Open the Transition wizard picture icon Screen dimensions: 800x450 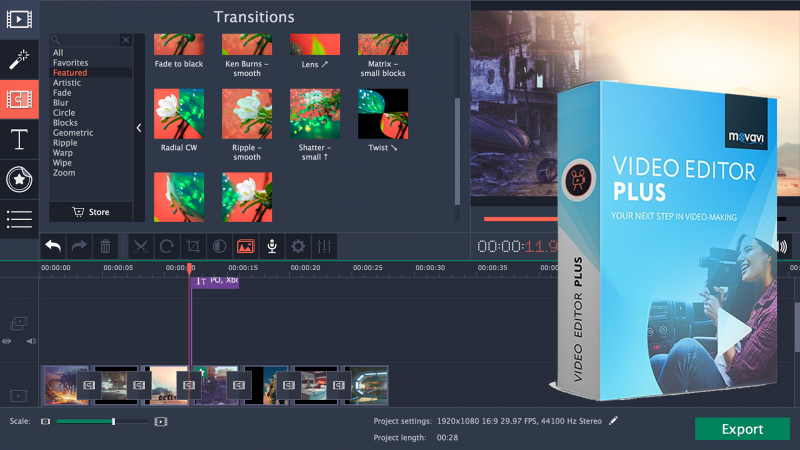tap(245, 246)
